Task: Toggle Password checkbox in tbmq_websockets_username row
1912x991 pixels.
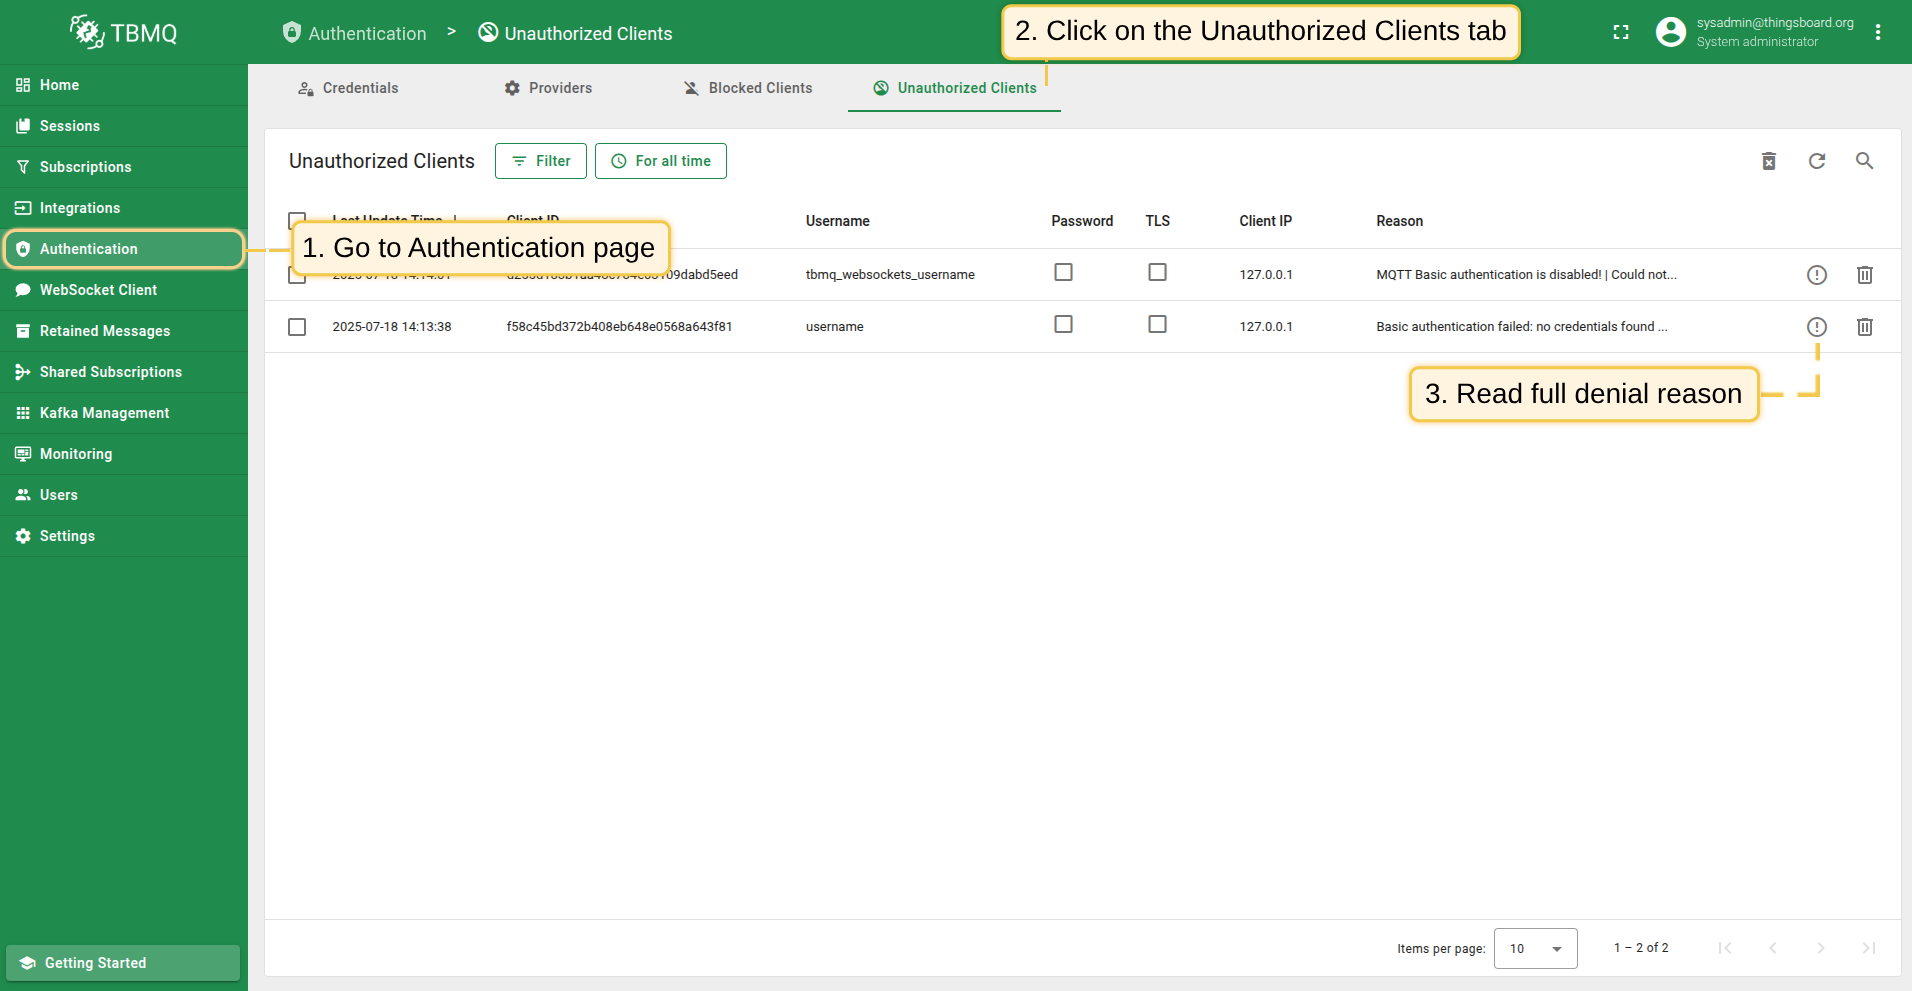Action: (x=1063, y=272)
